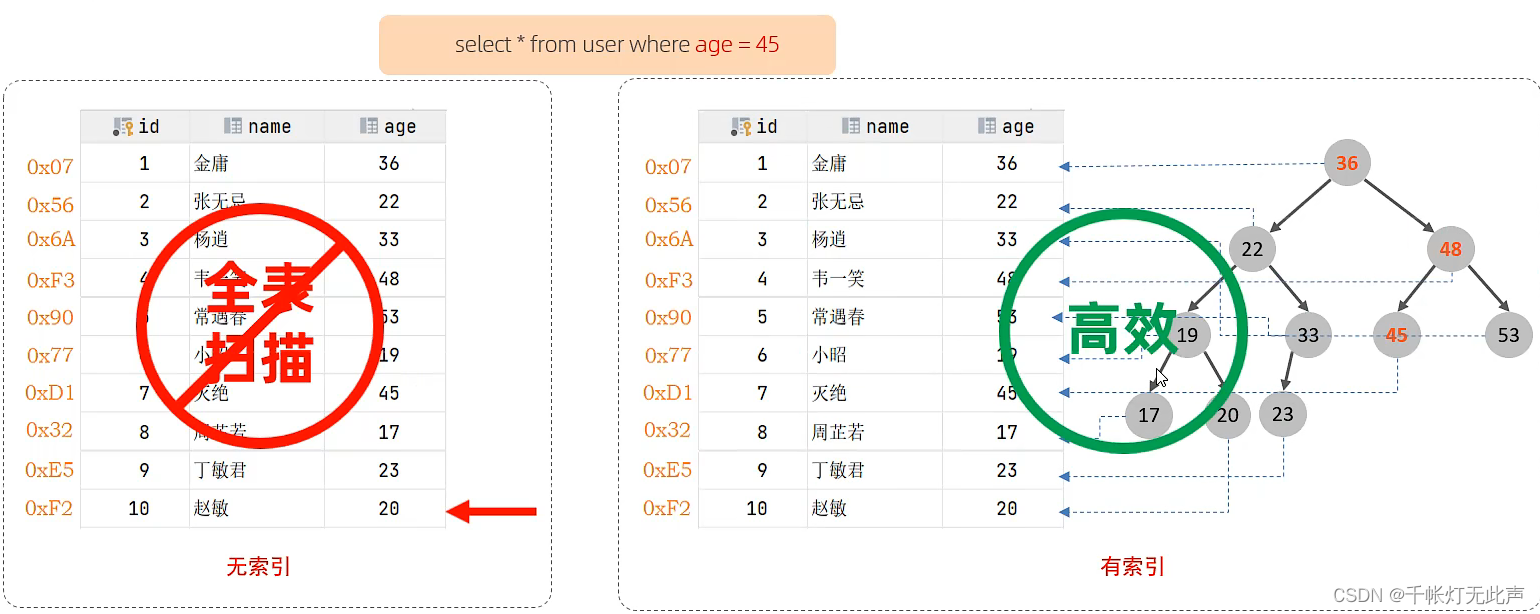This screenshot has width=1540, height=614.
Task: Click the age column icon in 有索引 table header
Action: coord(986,126)
